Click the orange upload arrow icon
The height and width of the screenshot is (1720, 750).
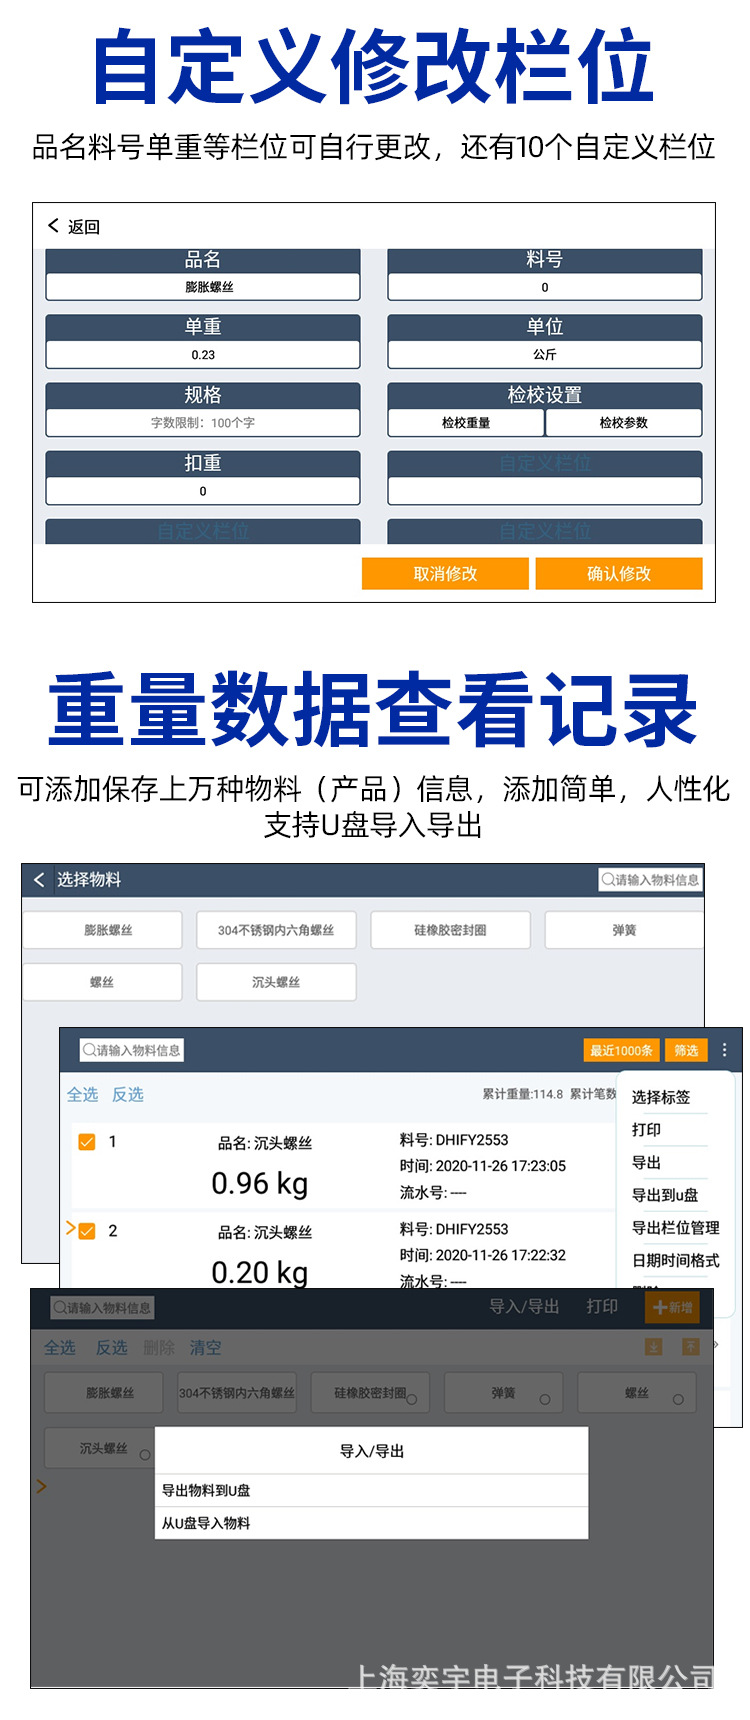click(x=691, y=1346)
